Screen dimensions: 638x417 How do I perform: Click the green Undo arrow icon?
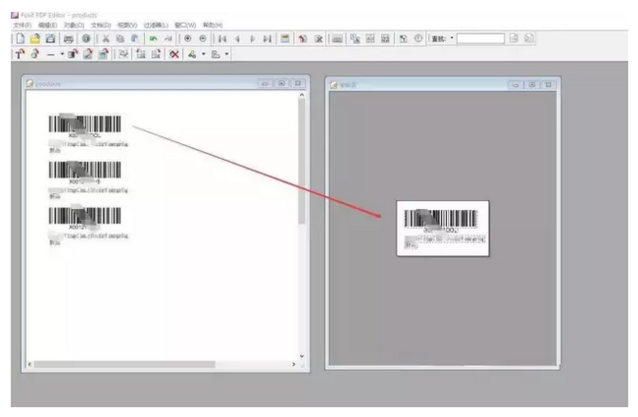coord(153,38)
